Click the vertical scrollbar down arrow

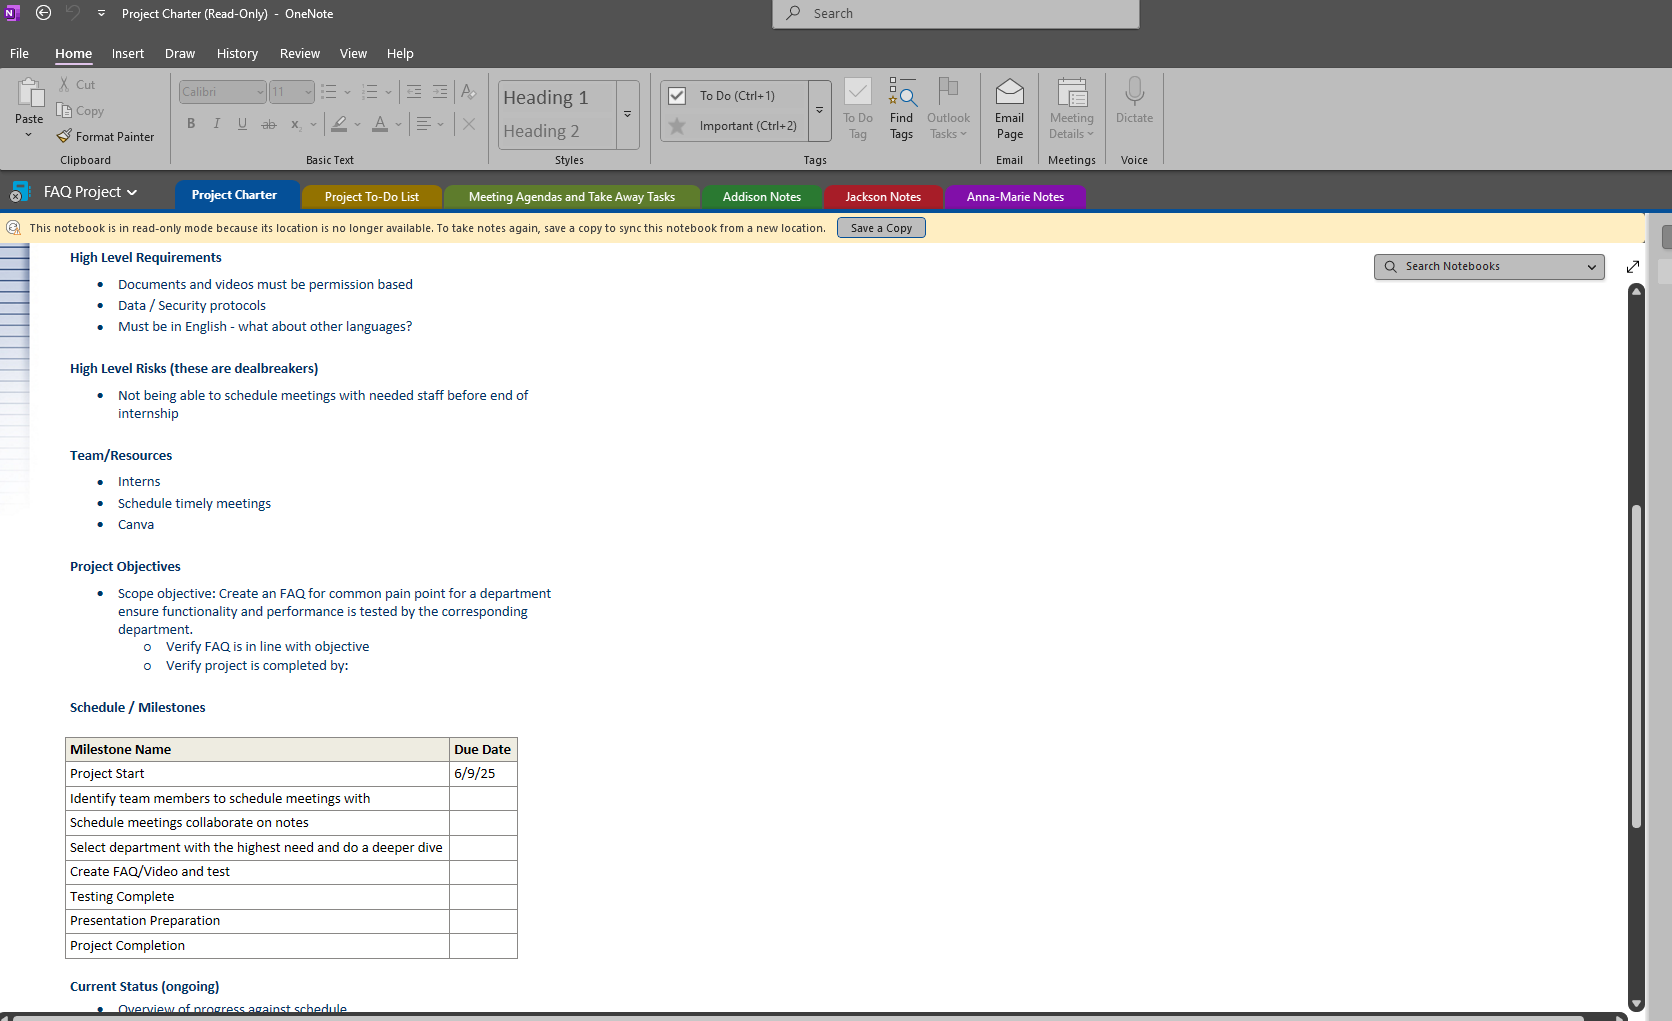(x=1636, y=1004)
